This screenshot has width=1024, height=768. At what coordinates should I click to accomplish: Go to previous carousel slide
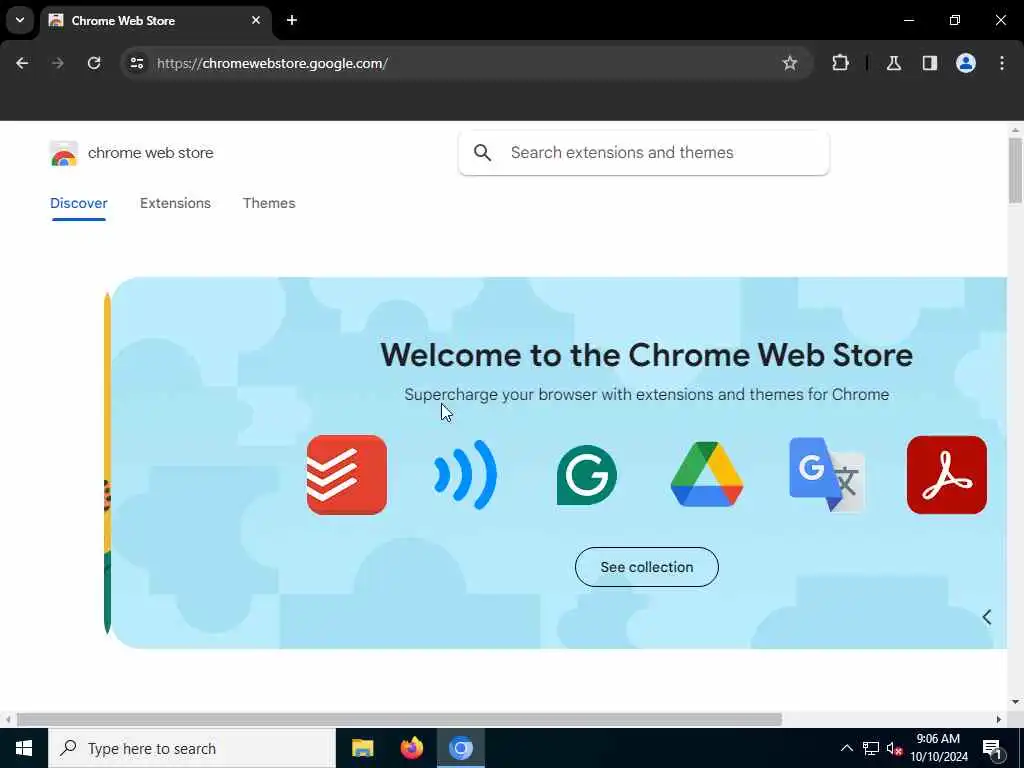pos(987,617)
